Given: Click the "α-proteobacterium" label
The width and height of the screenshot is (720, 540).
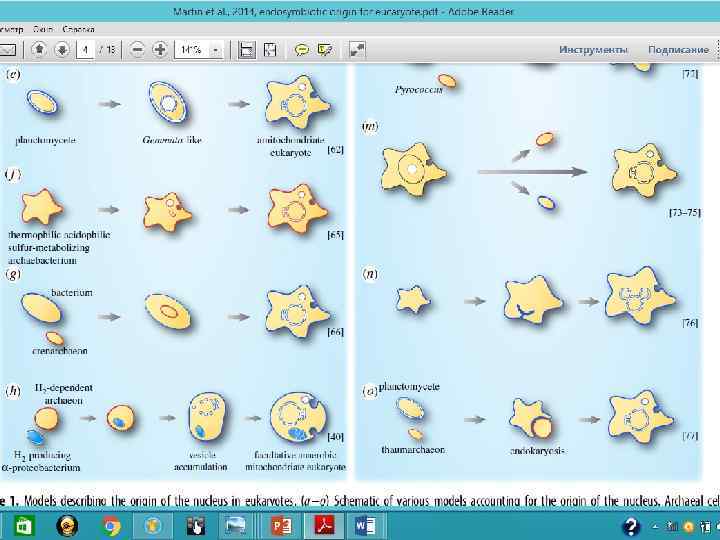Looking at the screenshot, I should point(41,467).
